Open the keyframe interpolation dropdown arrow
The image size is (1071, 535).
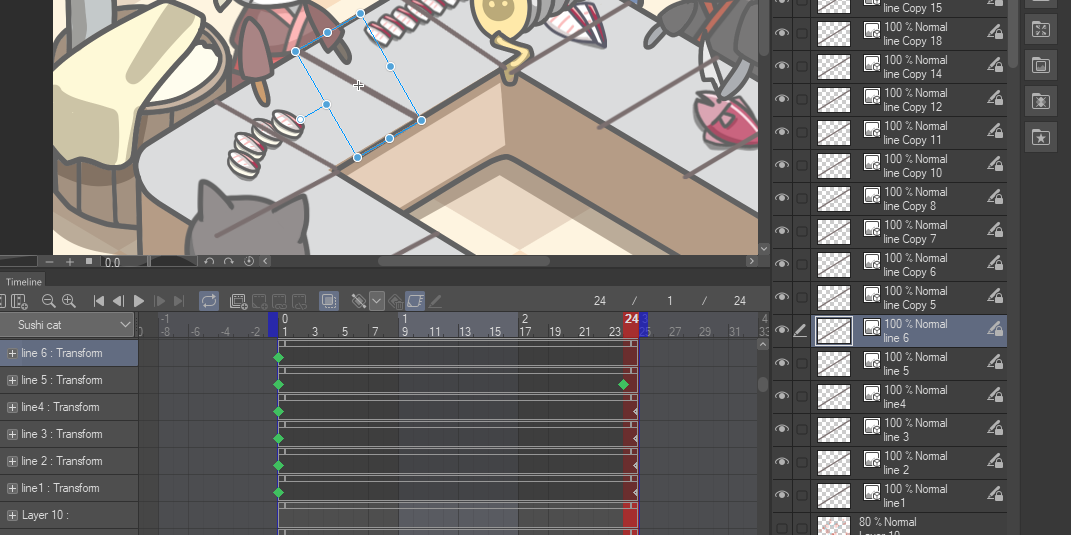tap(376, 301)
